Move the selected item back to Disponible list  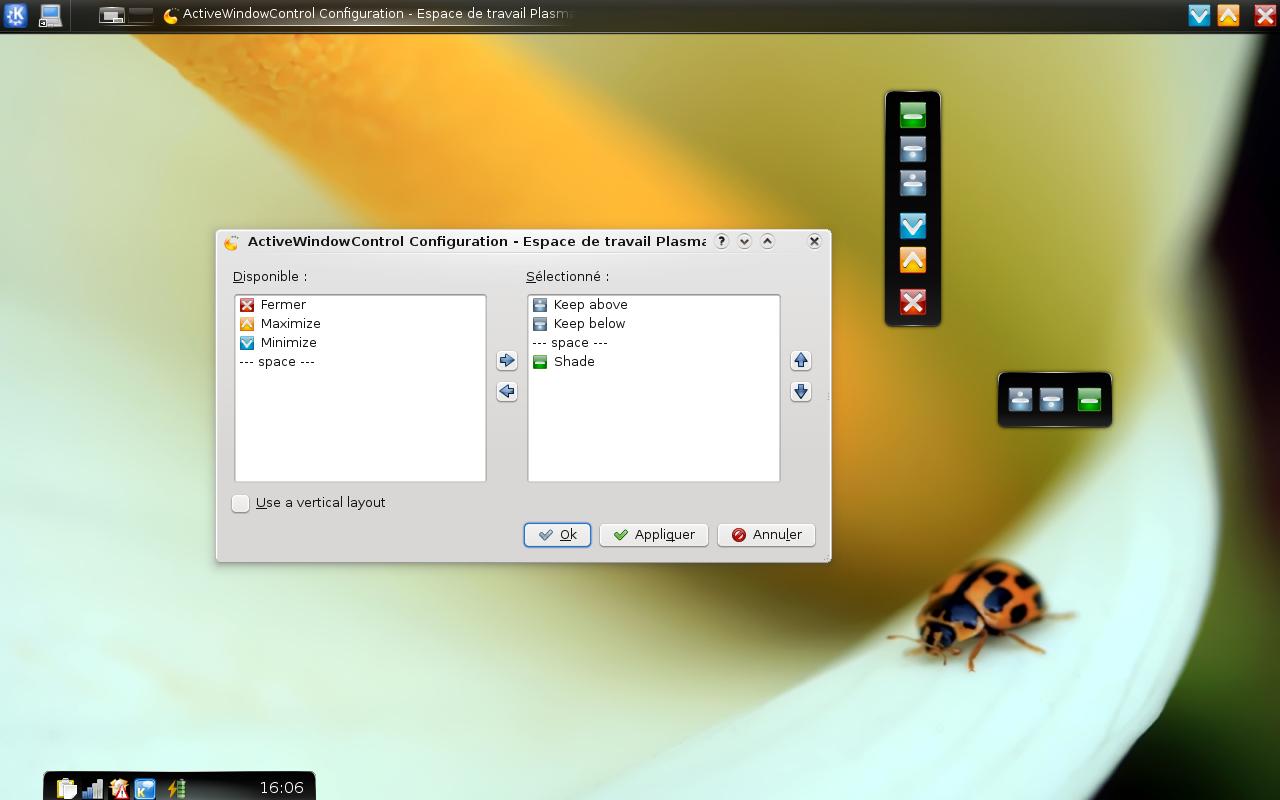507,391
